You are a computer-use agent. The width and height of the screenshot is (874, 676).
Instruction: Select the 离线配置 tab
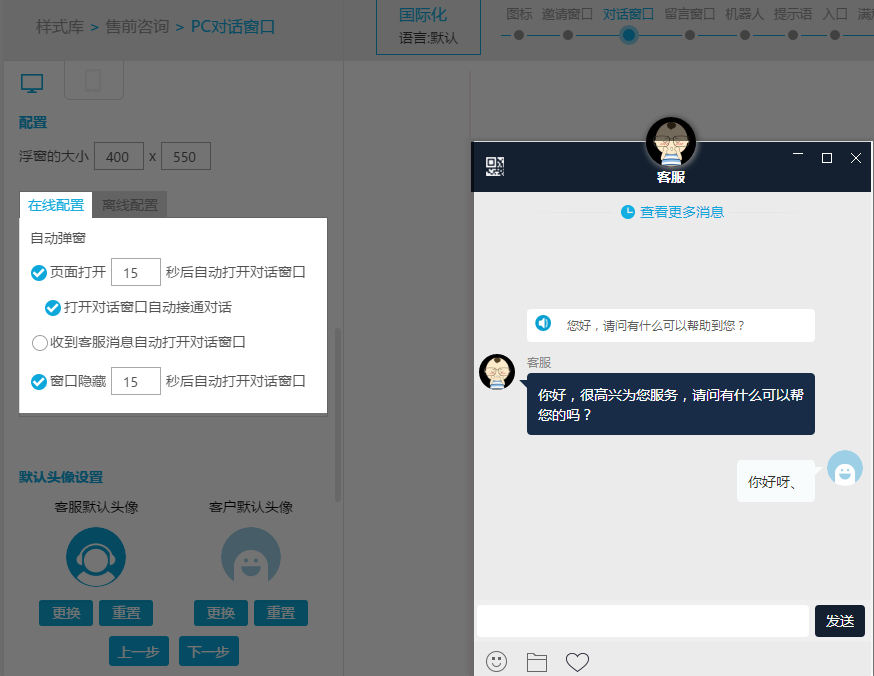(130, 205)
